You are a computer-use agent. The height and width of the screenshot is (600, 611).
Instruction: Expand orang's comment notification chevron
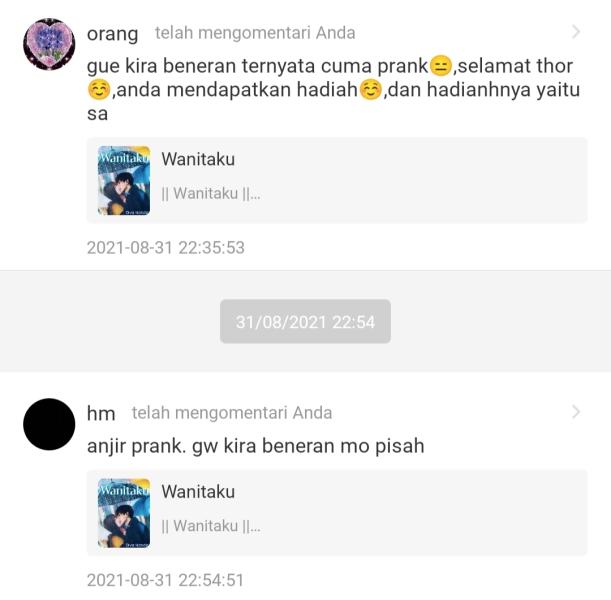coord(576,32)
